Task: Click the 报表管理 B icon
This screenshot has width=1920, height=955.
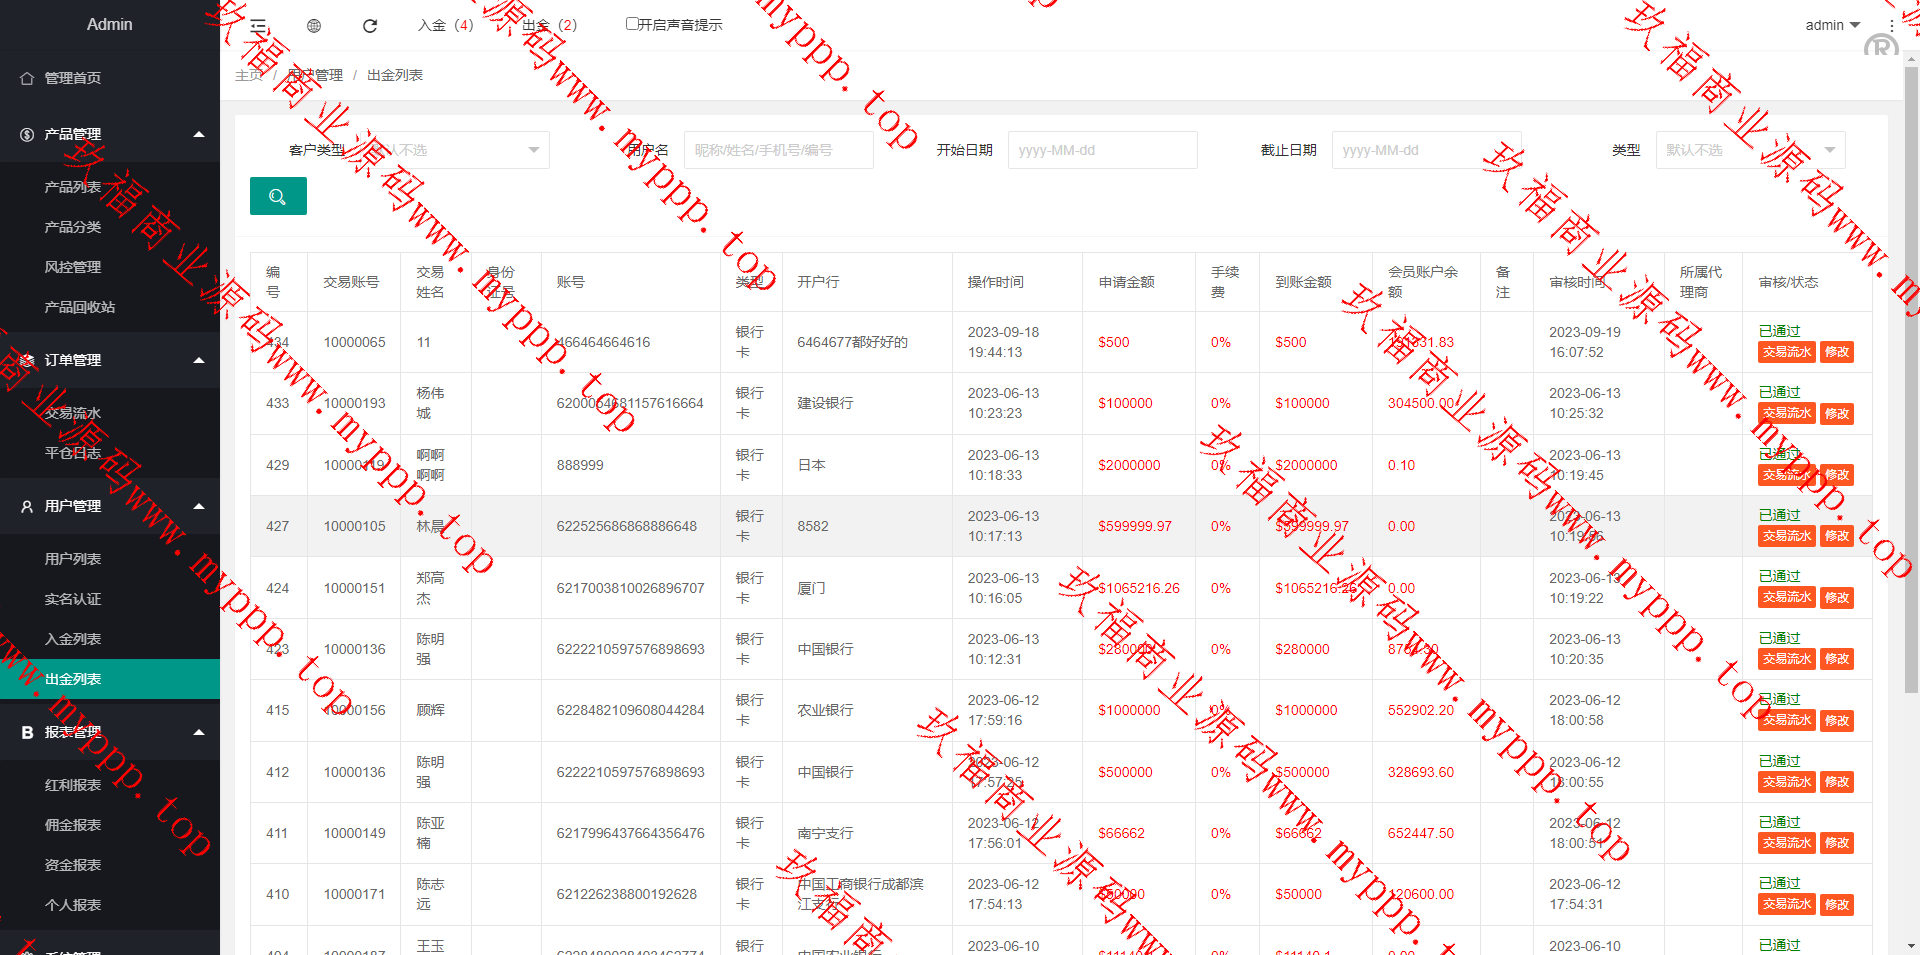Action: click(27, 733)
